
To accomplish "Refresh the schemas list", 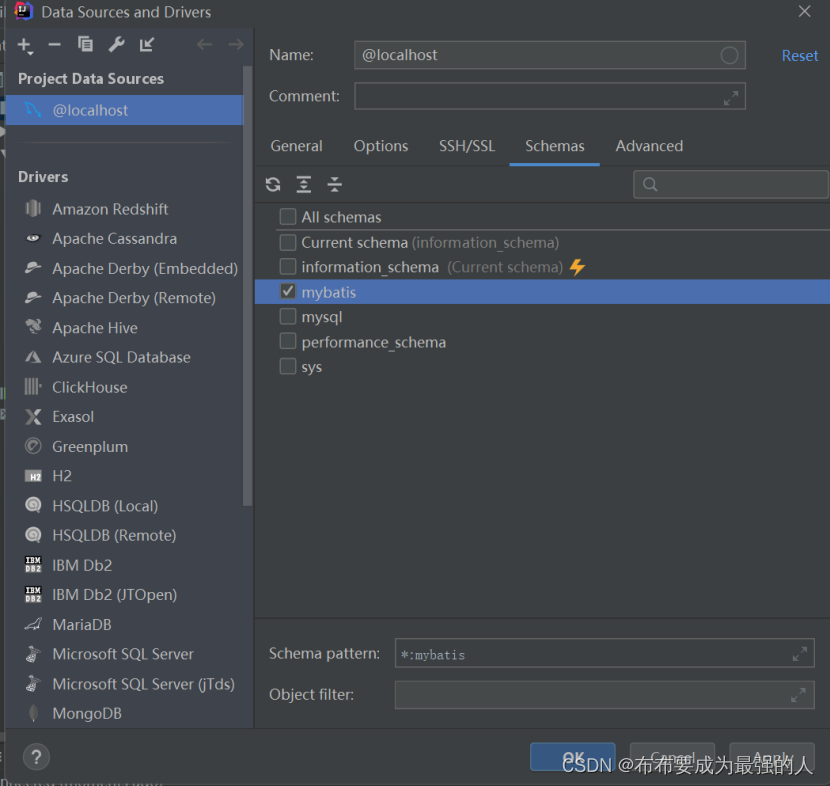I will (x=273, y=184).
